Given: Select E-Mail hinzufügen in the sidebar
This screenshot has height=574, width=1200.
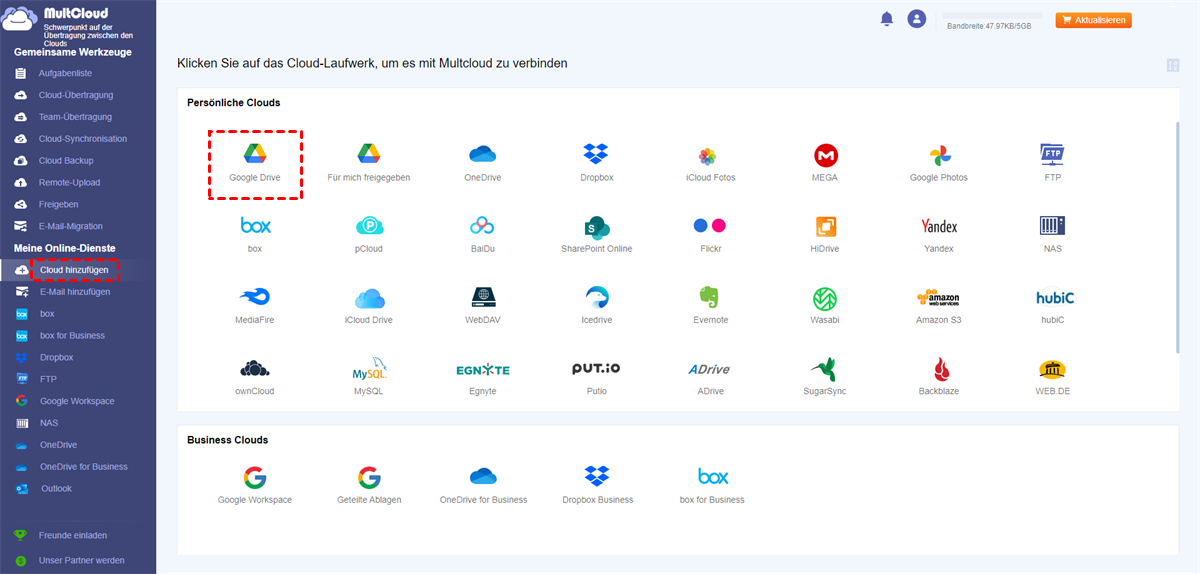Looking at the screenshot, I should (x=77, y=292).
